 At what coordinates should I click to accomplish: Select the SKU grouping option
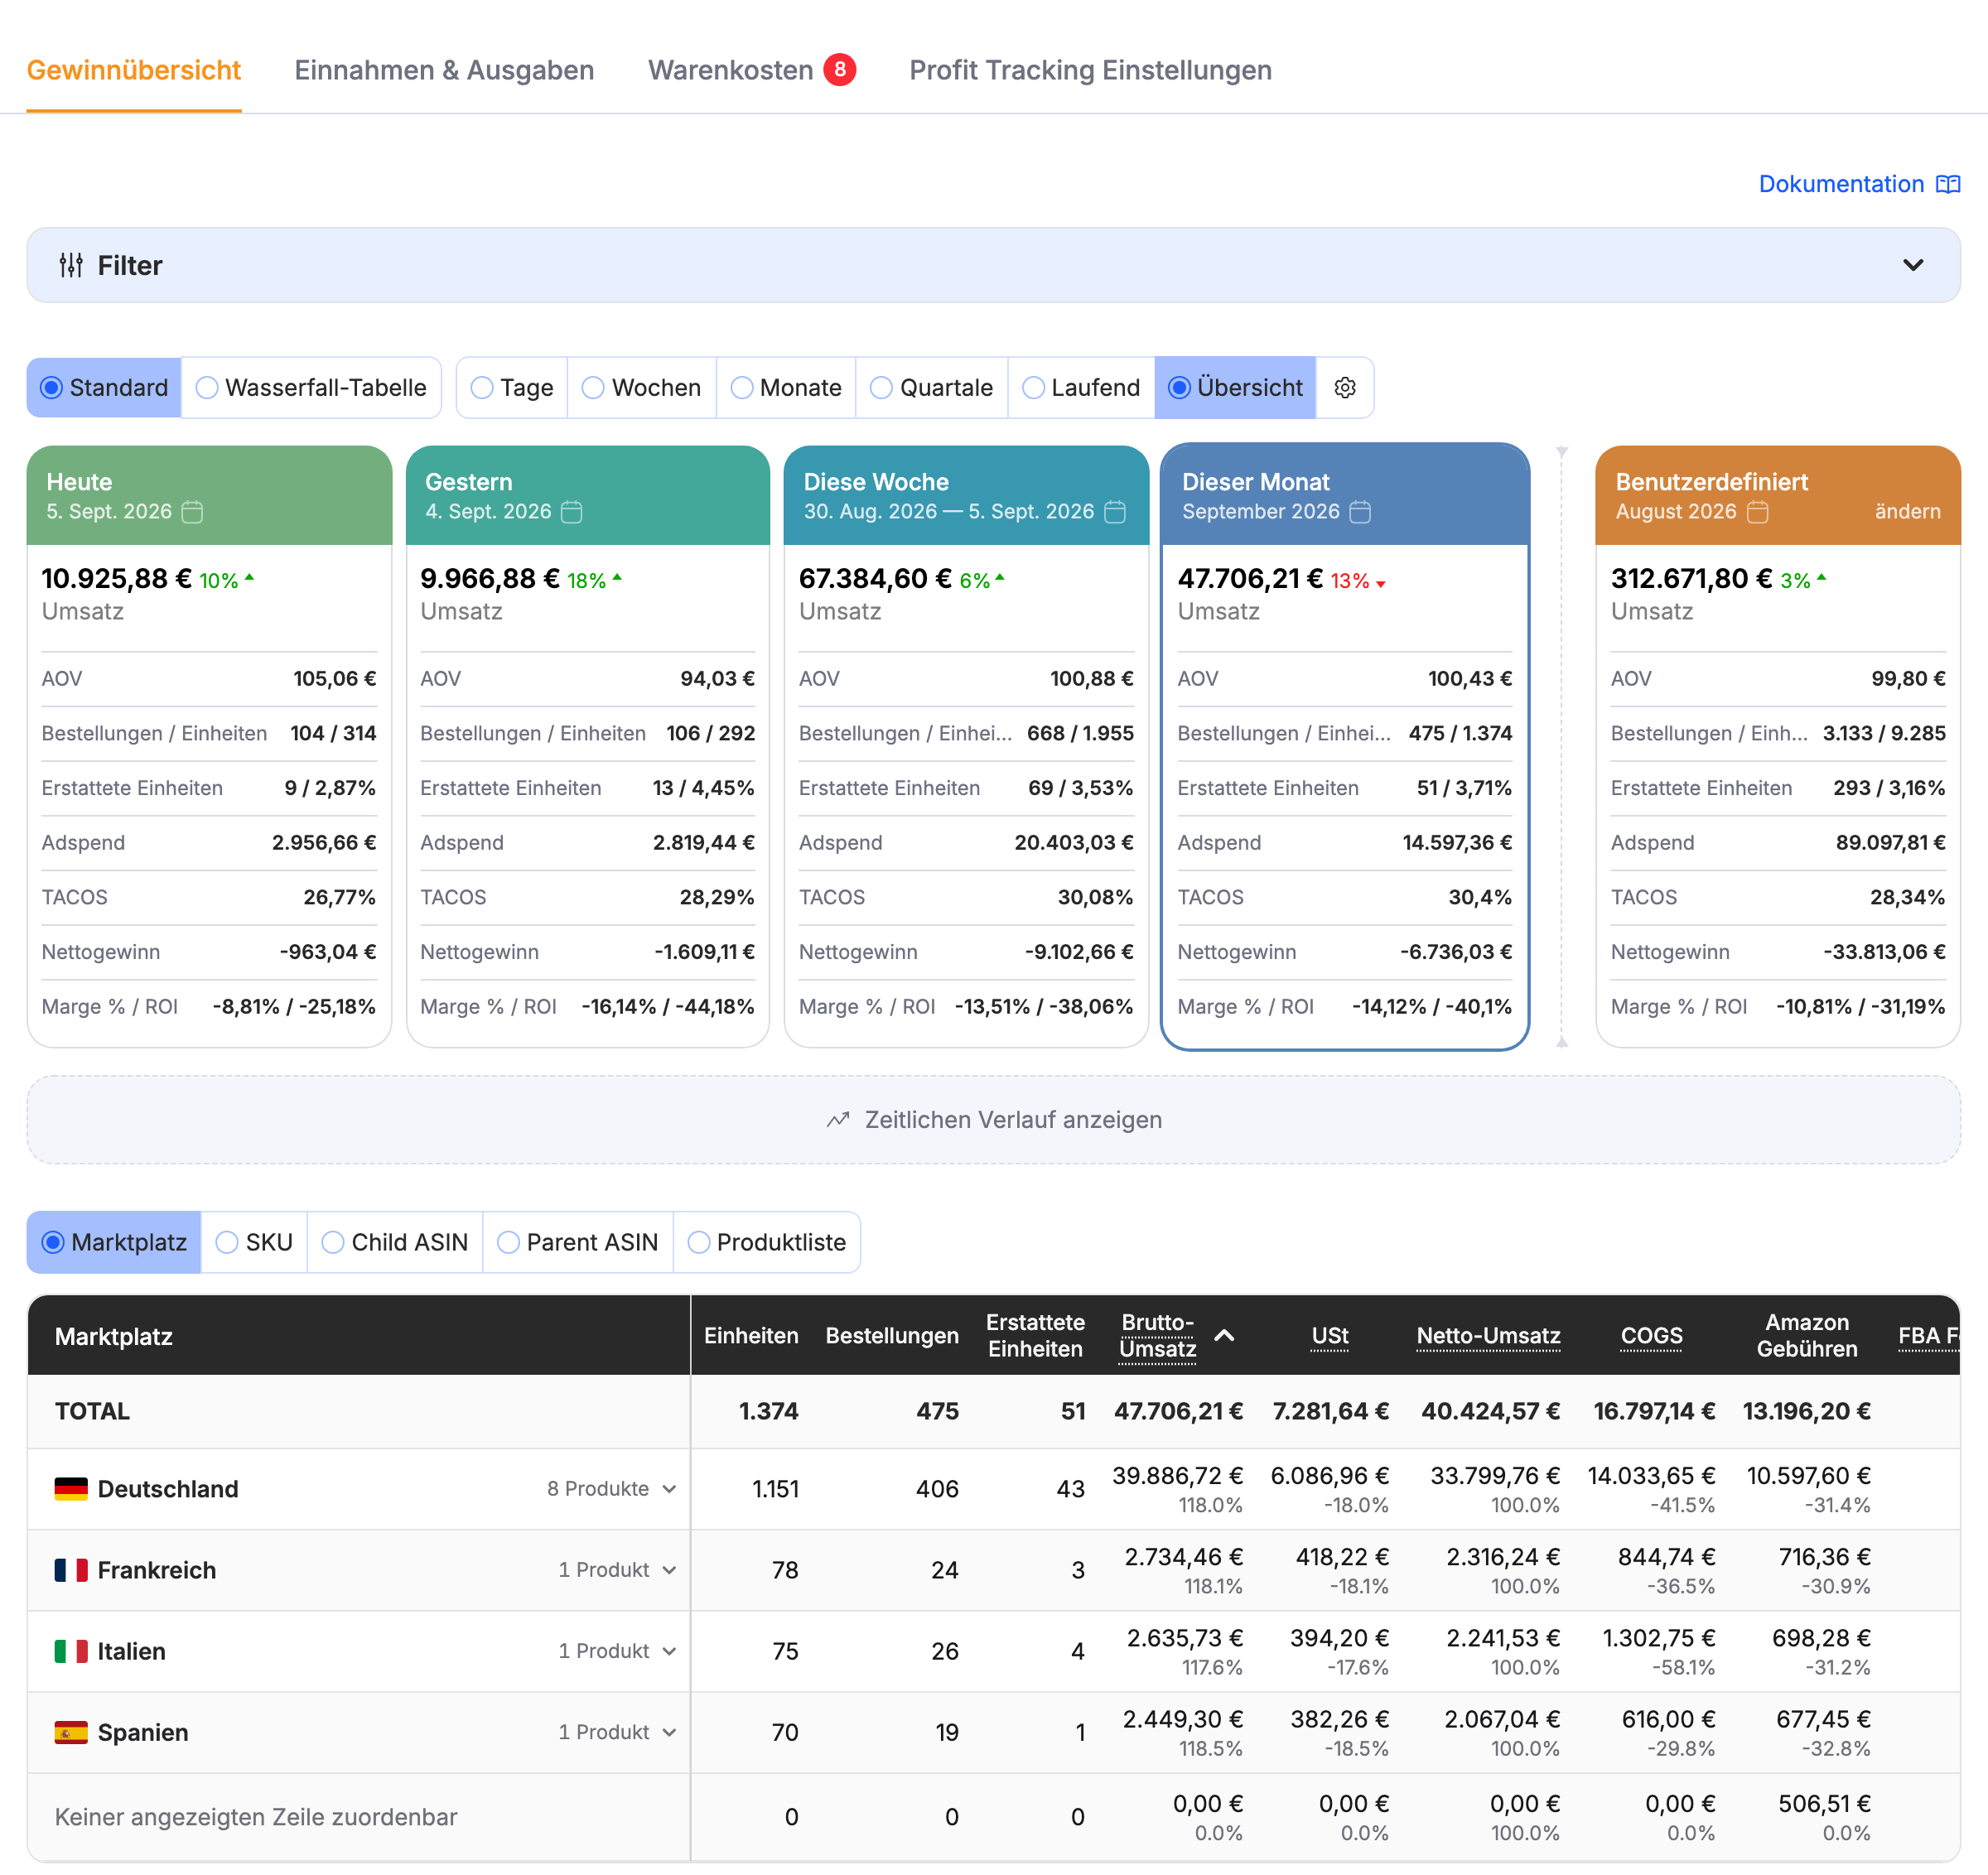pos(254,1242)
